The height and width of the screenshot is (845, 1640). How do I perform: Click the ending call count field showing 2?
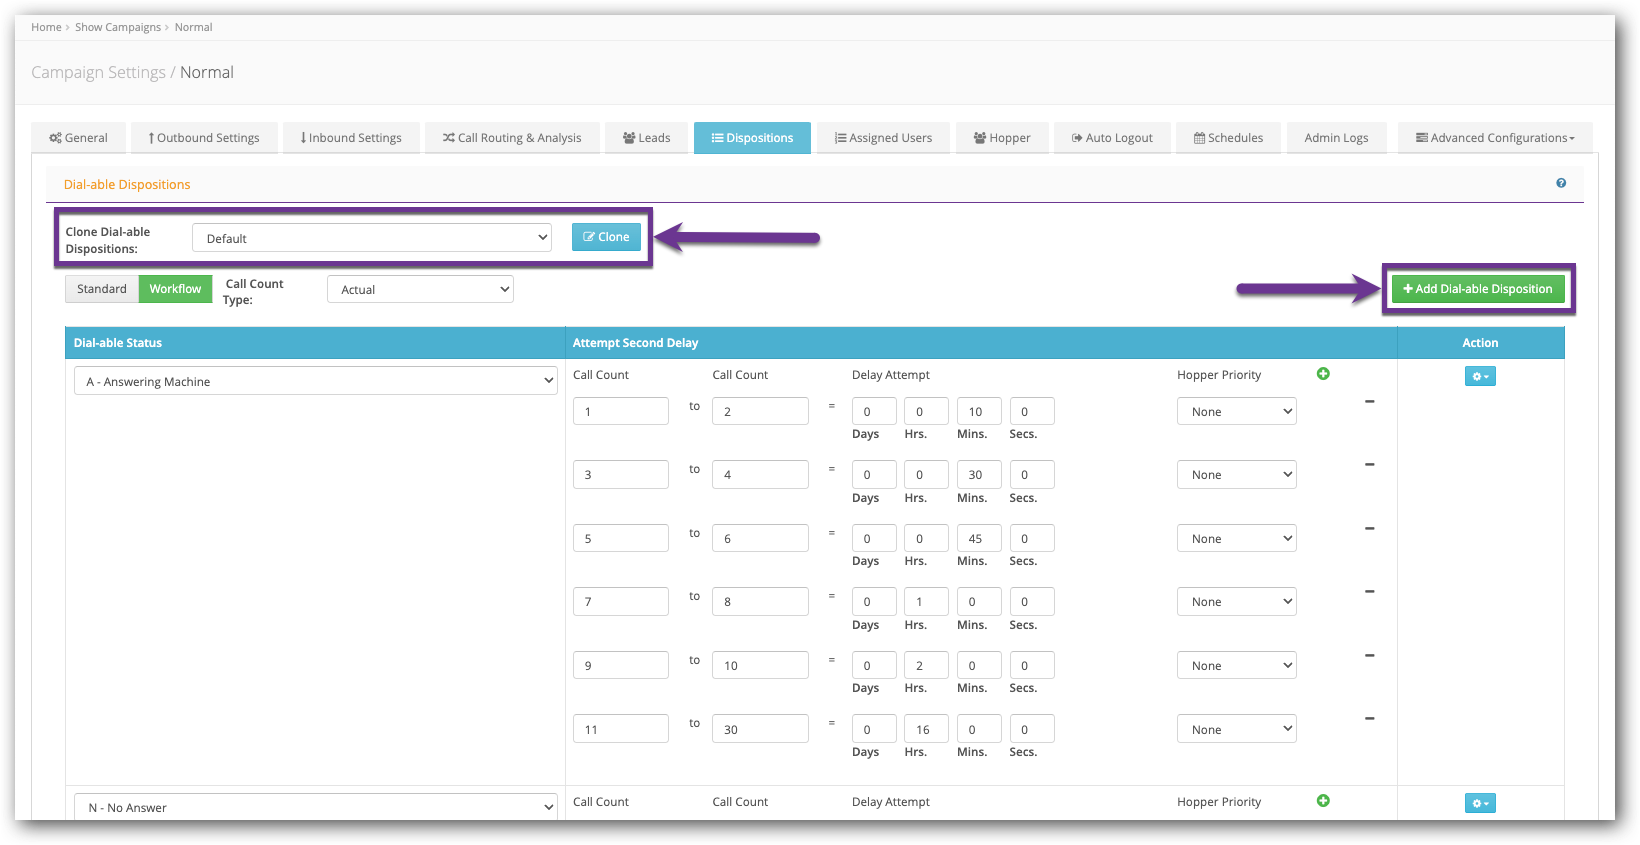coord(760,411)
